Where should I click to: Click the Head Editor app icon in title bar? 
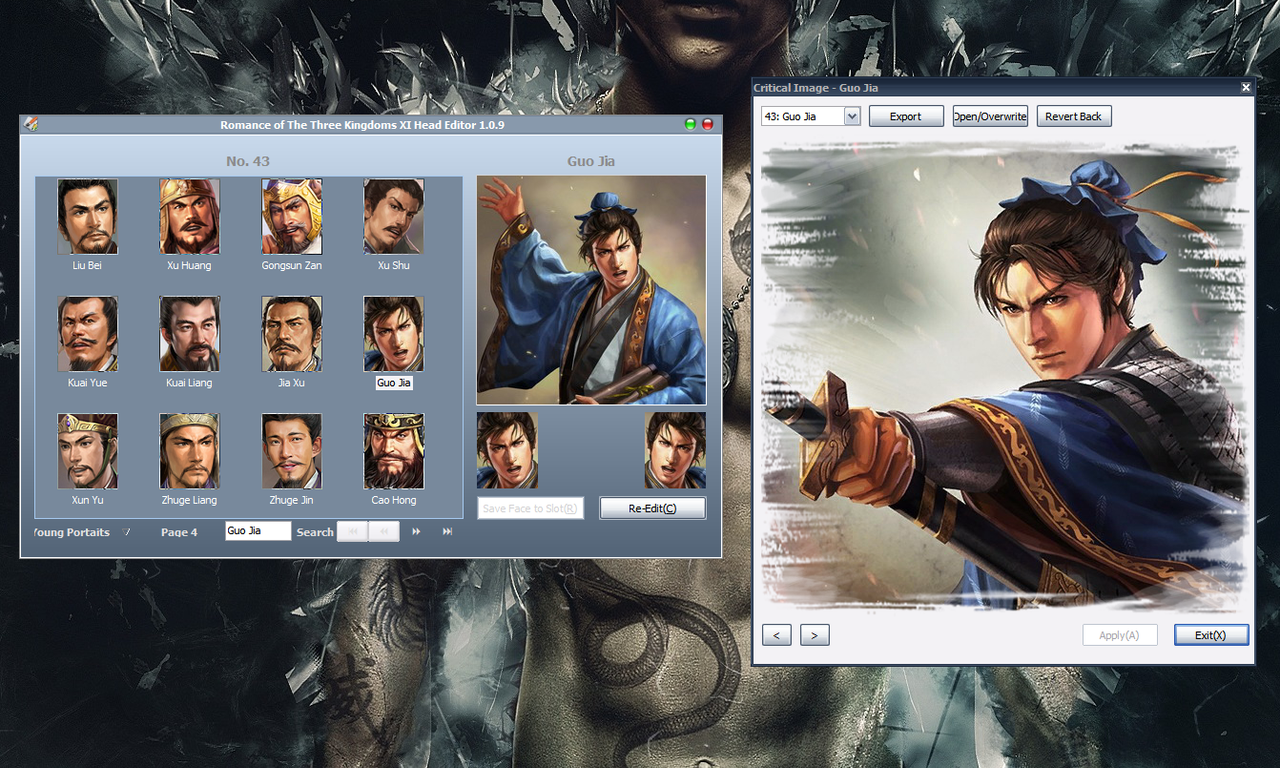coord(31,124)
